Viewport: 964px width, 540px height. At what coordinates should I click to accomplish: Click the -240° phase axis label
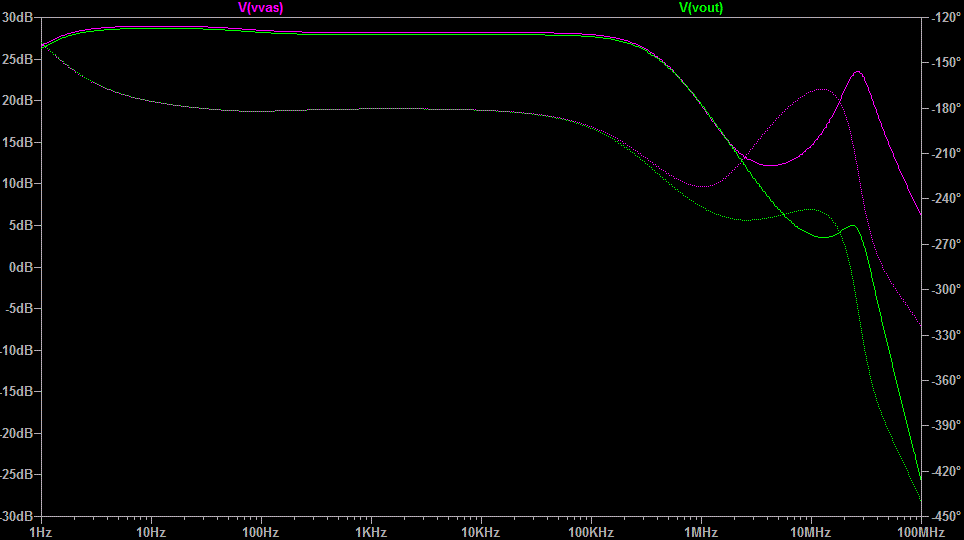[946, 198]
